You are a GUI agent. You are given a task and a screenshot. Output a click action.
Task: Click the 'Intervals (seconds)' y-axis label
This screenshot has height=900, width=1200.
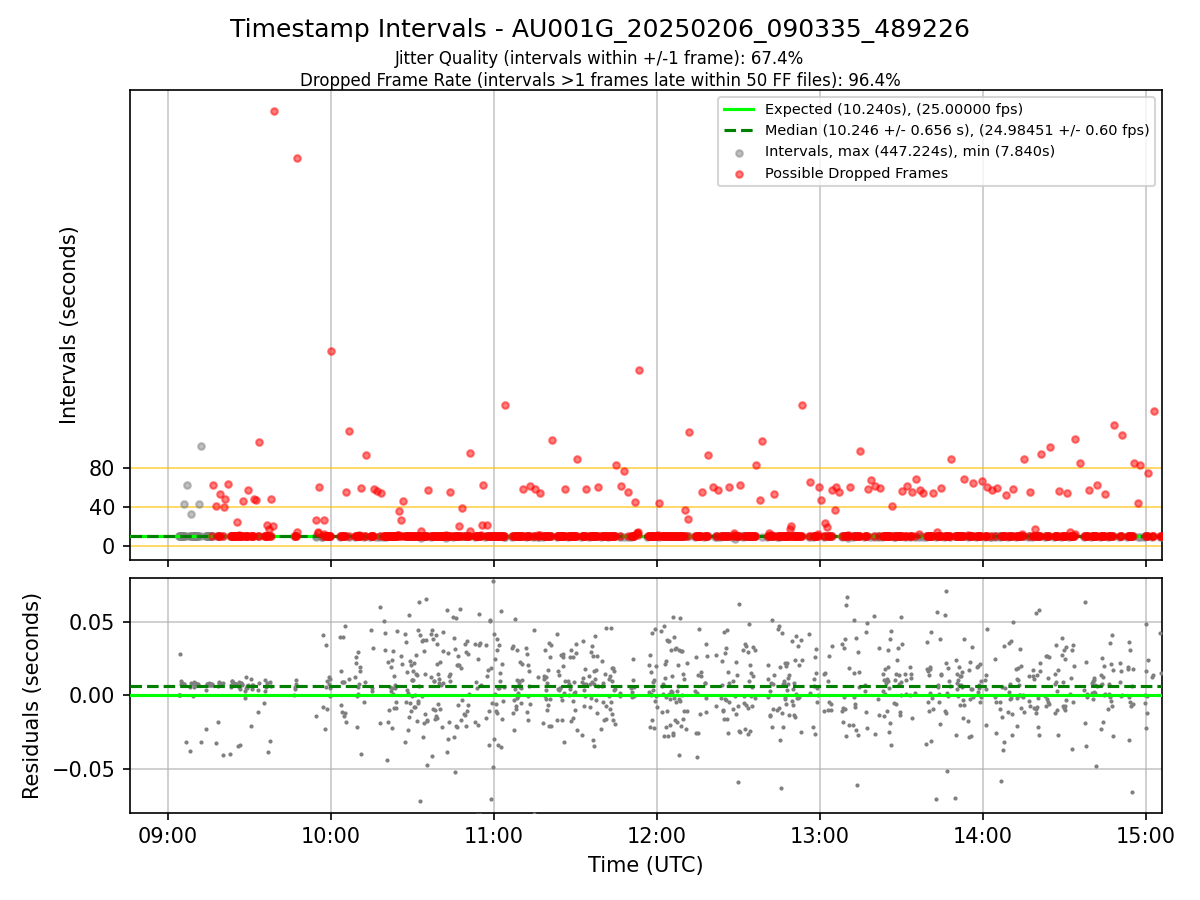[68, 325]
